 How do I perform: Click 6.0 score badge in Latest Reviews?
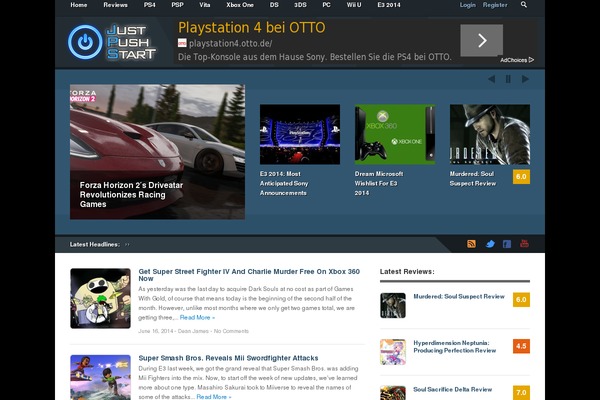tap(521, 300)
